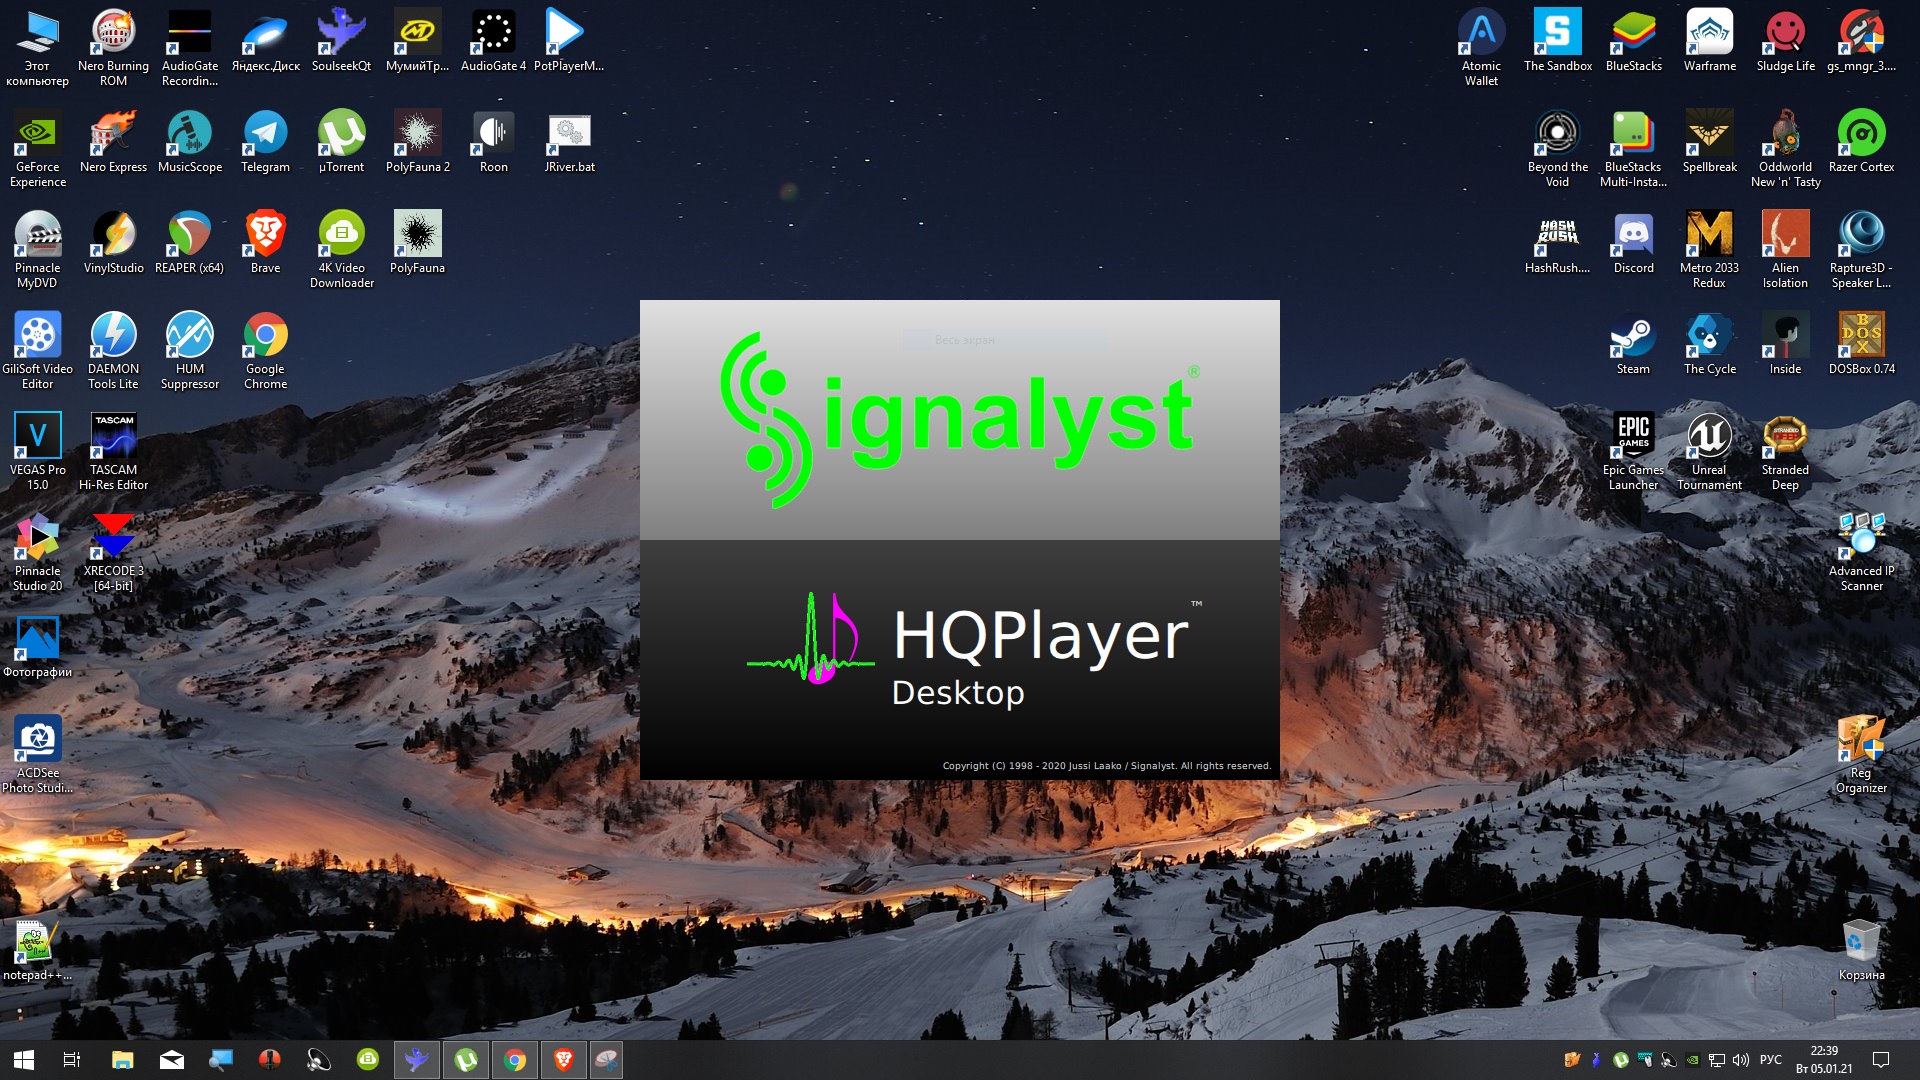Select the Telegram desktop icon
The height and width of the screenshot is (1080, 1920).
(x=265, y=141)
